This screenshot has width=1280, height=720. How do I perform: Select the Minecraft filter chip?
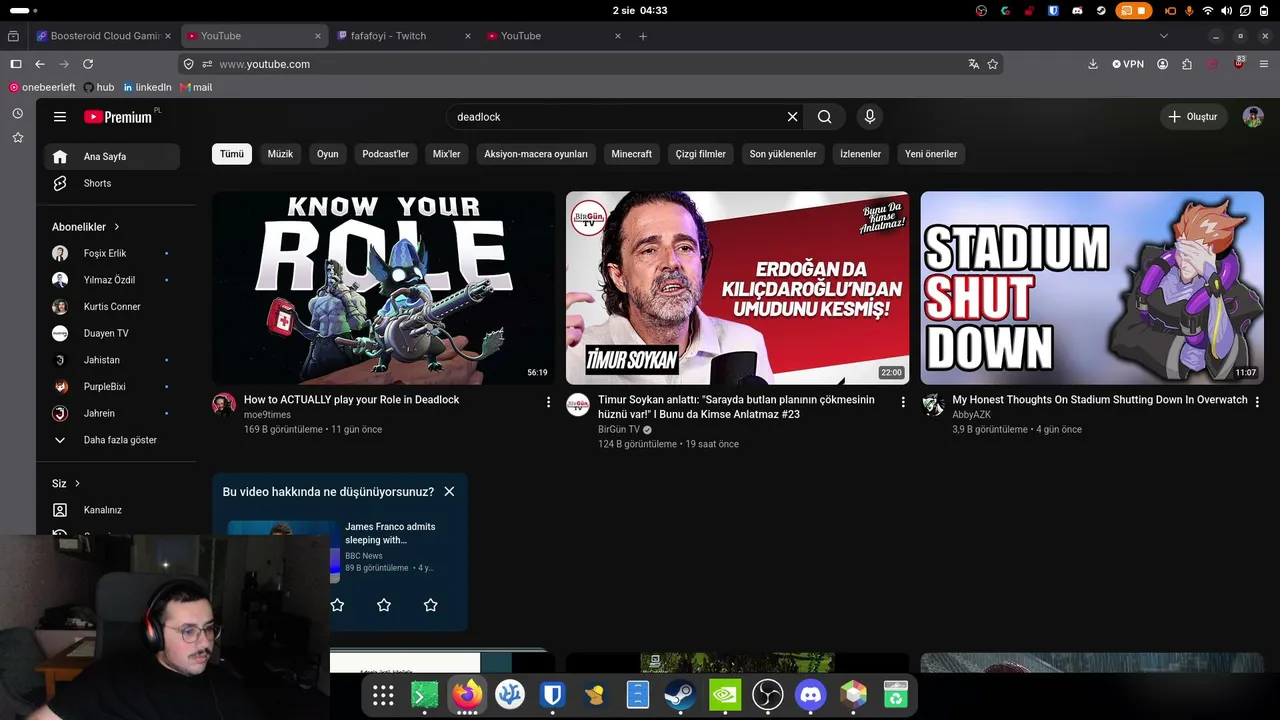click(x=631, y=154)
